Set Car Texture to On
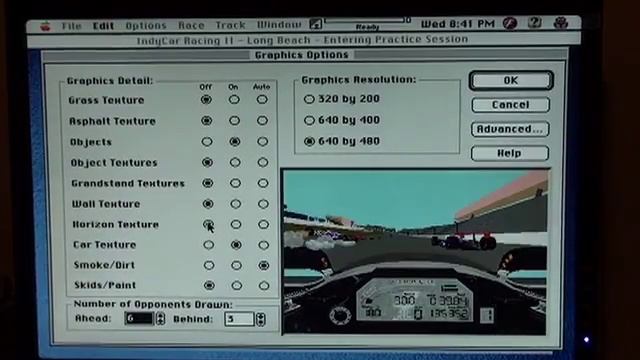Image resolution: width=640 pixels, height=360 pixels. click(x=236, y=245)
